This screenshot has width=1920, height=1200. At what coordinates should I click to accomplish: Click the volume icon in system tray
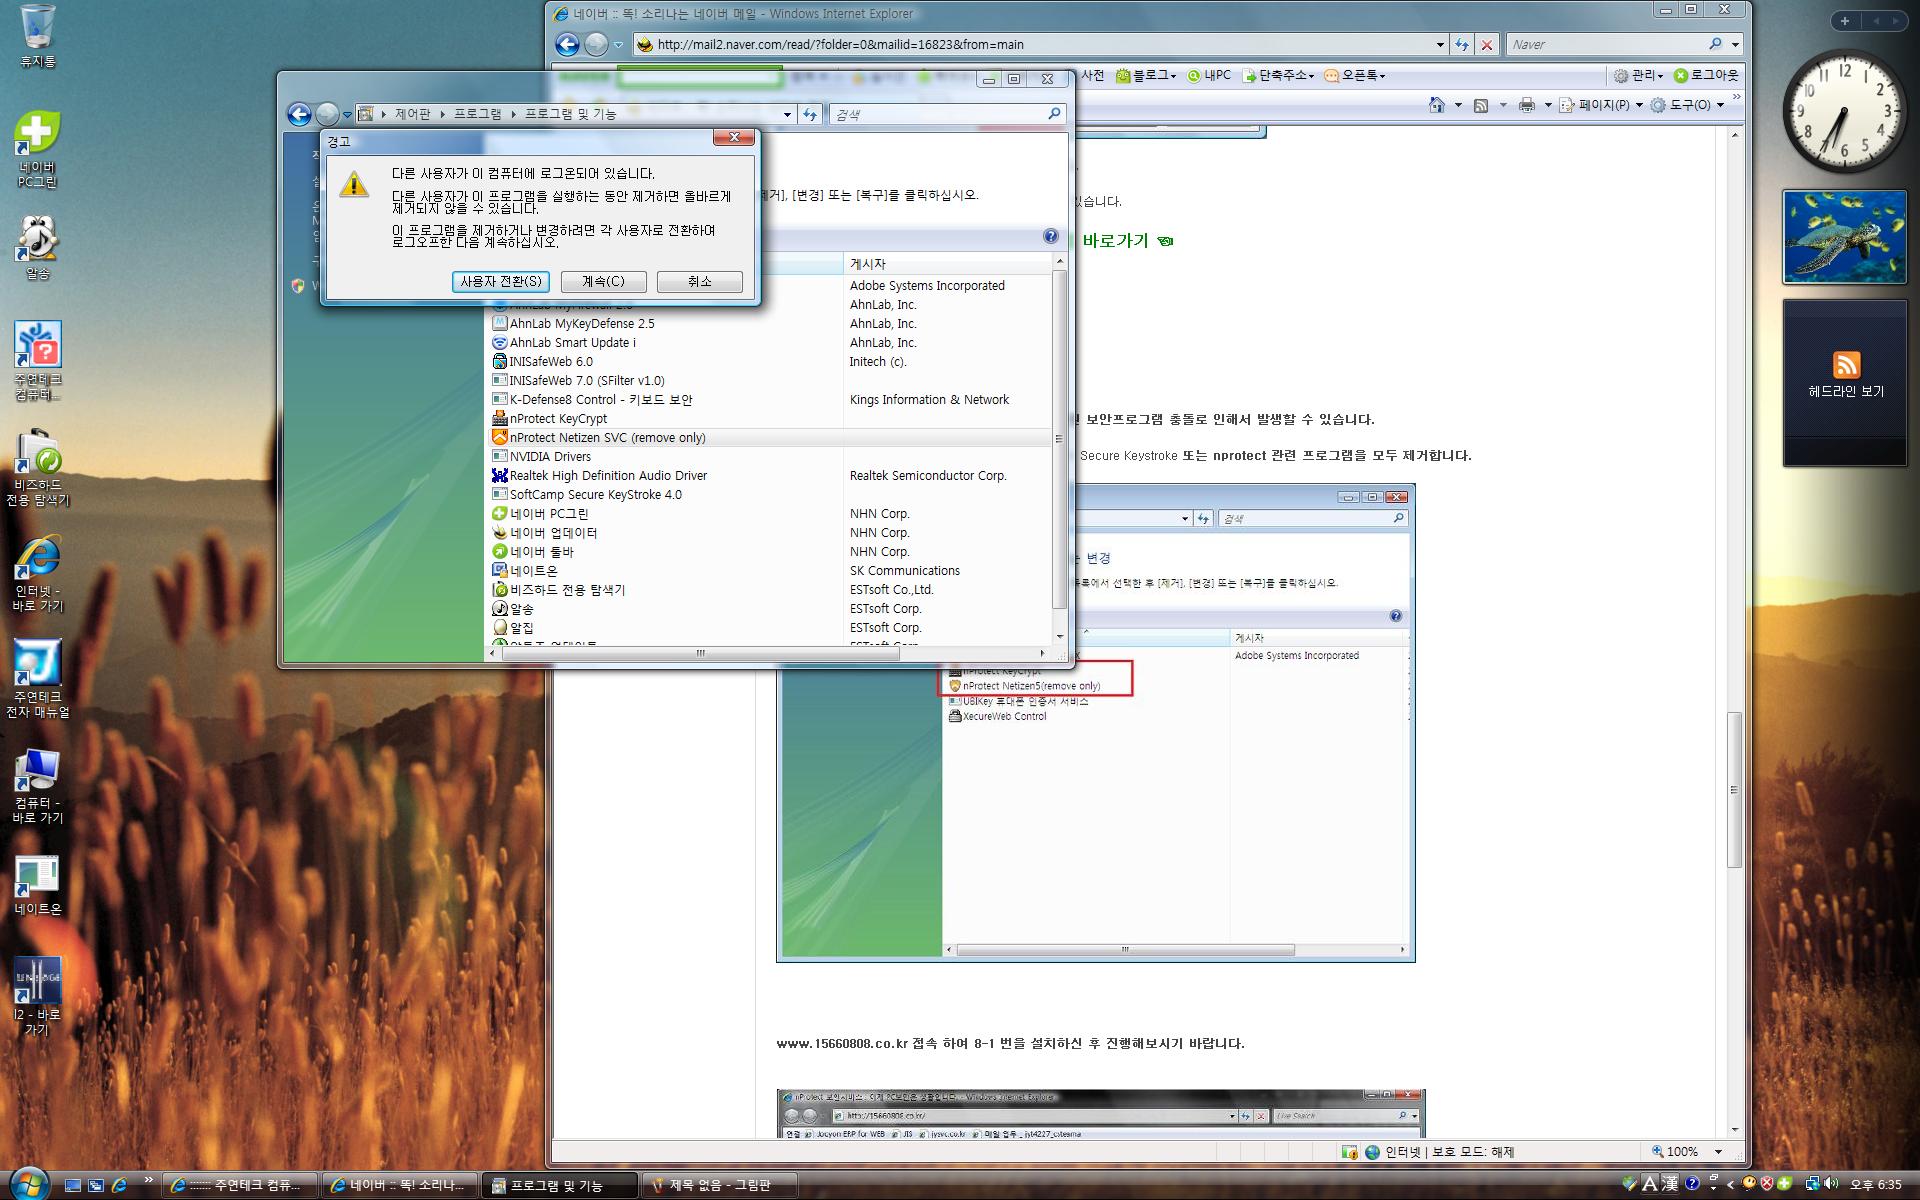pyautogui.click(x=1831, y=1183)
